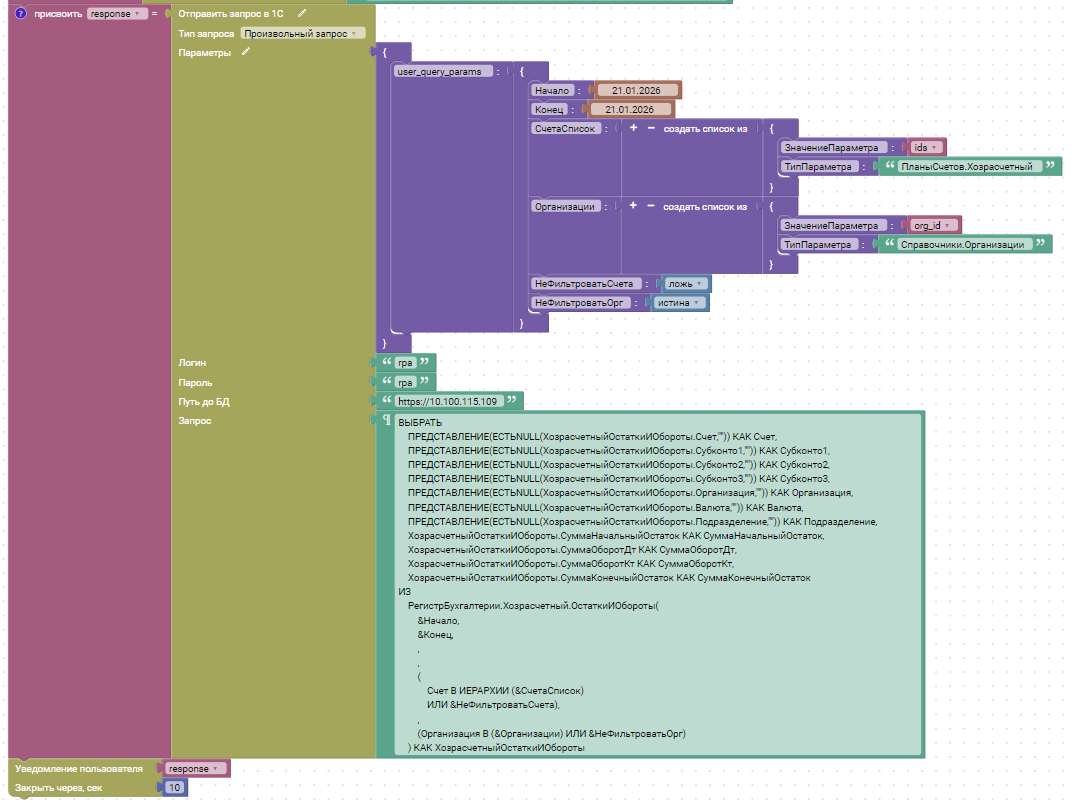Click pencil edit icon beside 'Параметры'
The image size is (1071, 807).
pos(246,52)
